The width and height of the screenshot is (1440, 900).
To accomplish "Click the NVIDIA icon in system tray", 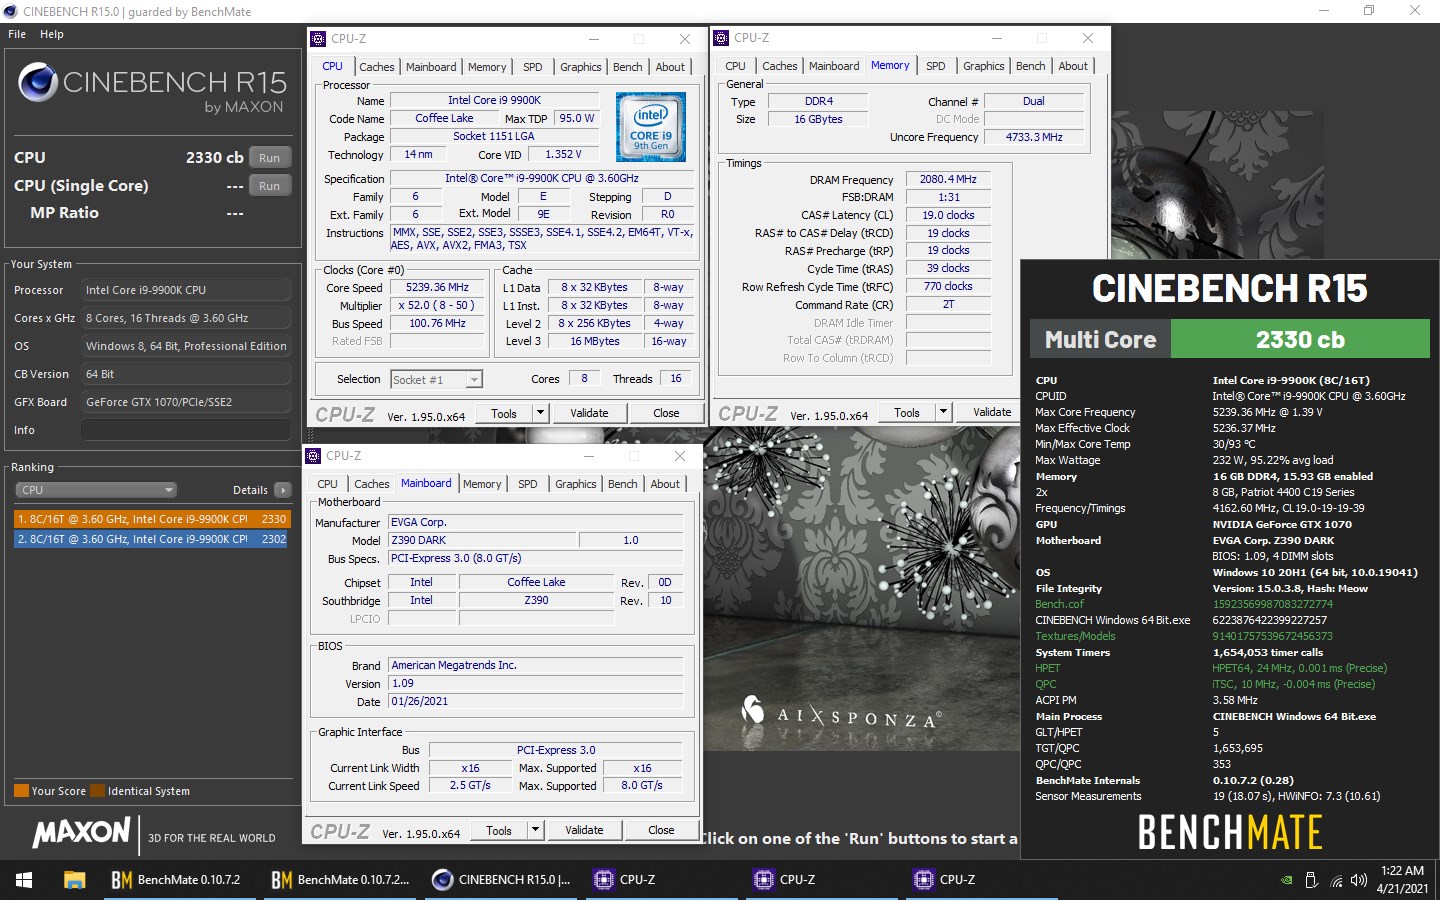I will [1286, 880].
